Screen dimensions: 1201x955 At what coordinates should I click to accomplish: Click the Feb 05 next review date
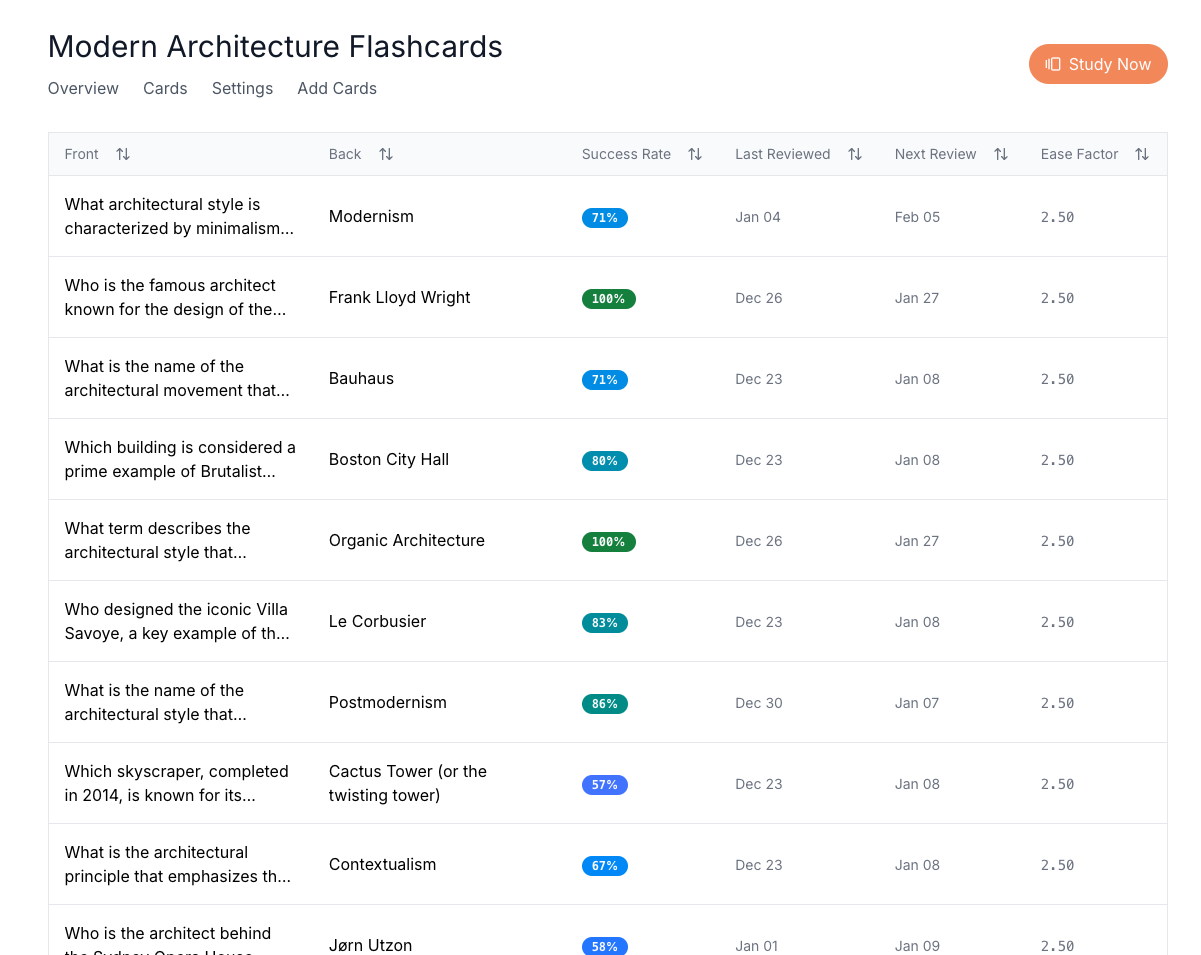click(917, 217)
